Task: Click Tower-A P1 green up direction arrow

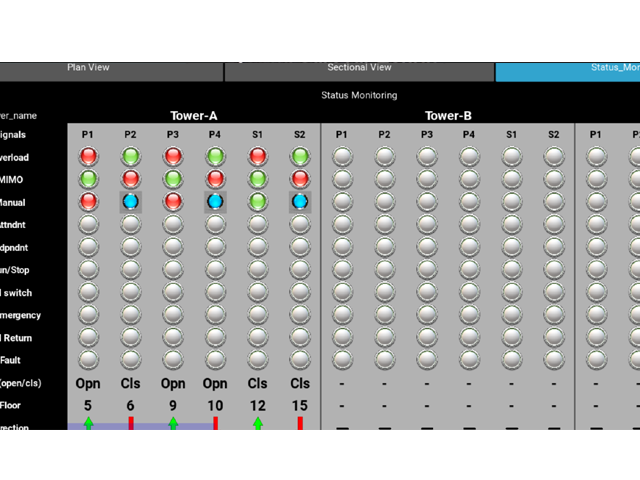Action: (88, 424)
